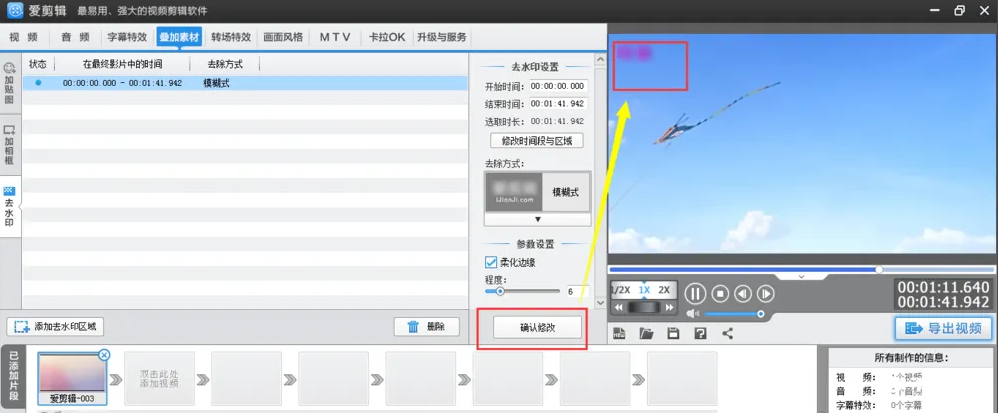Click the 开始时间 start time field
The image size is (998, 413).
coord(559,86)
